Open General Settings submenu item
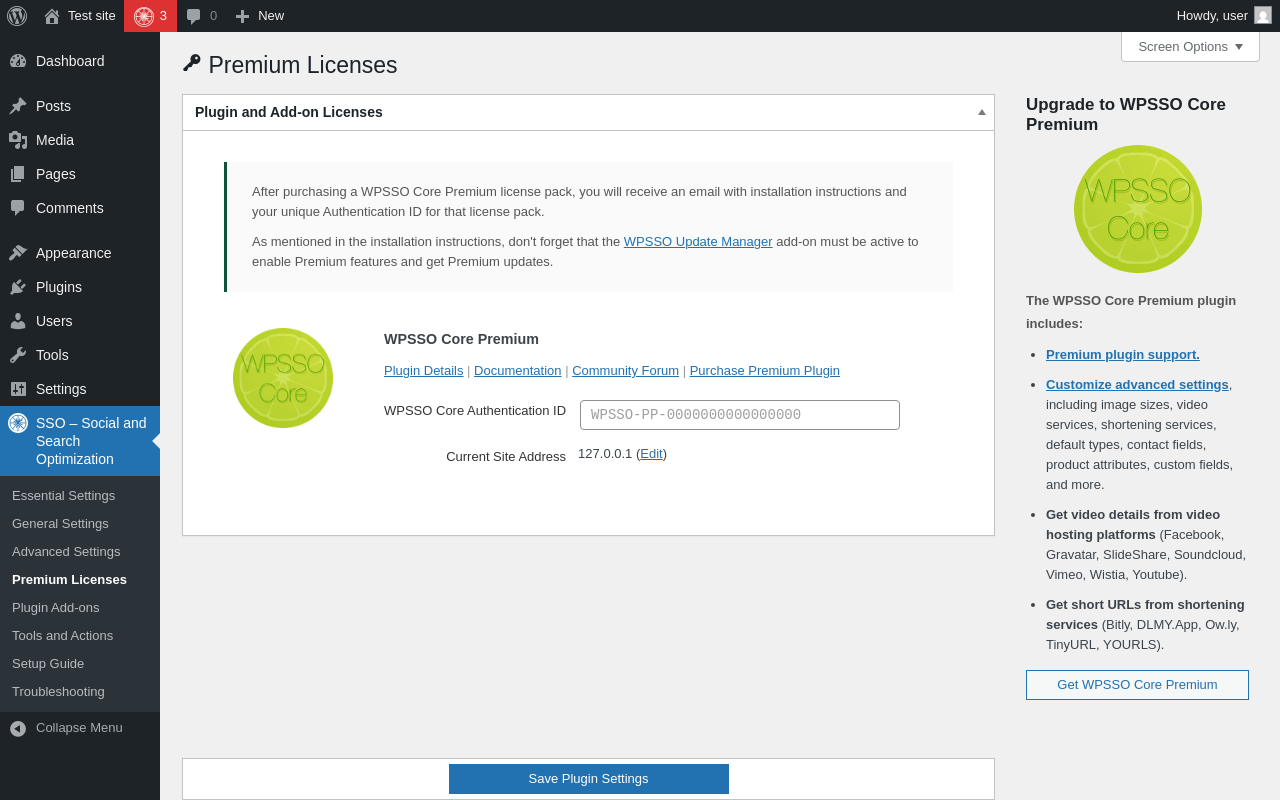Viewport: 1280px width, 800px height. click(x=60, y=523)
